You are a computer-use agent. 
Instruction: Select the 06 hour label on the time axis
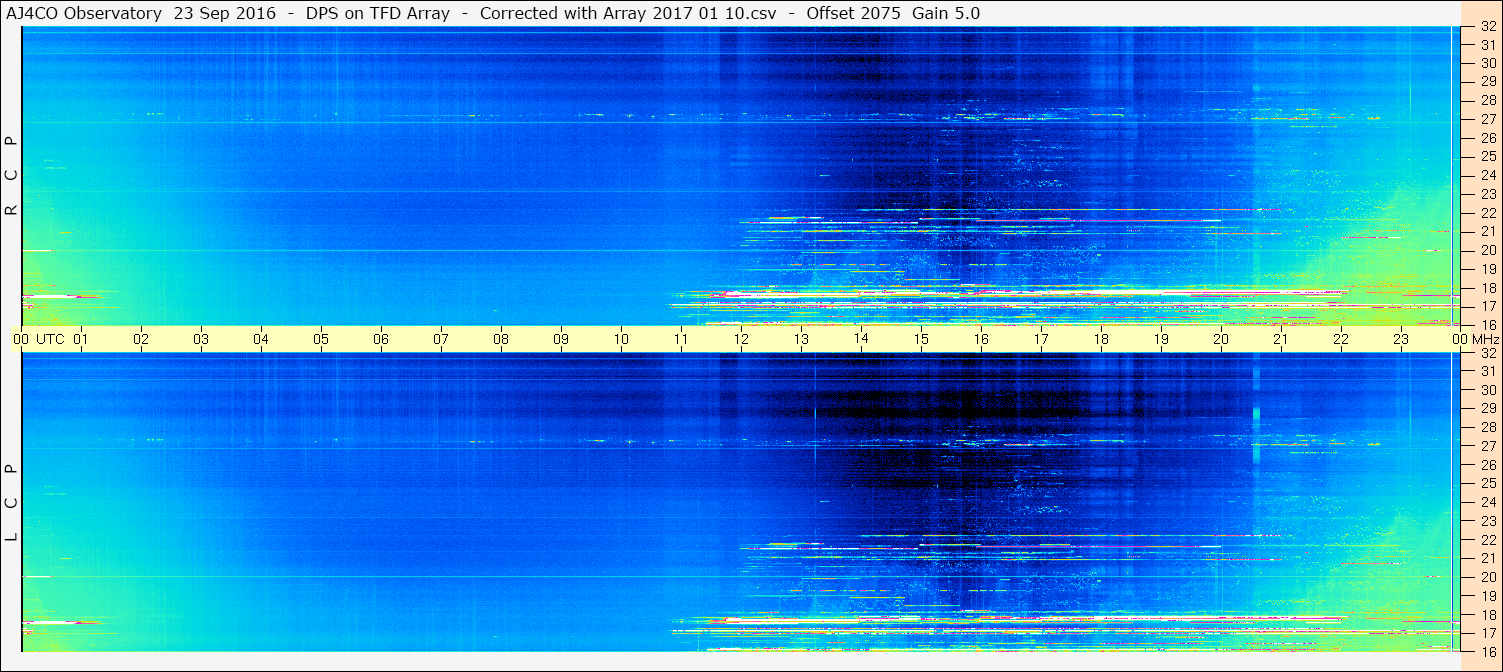pyautogui.click(x=381, y=339)
